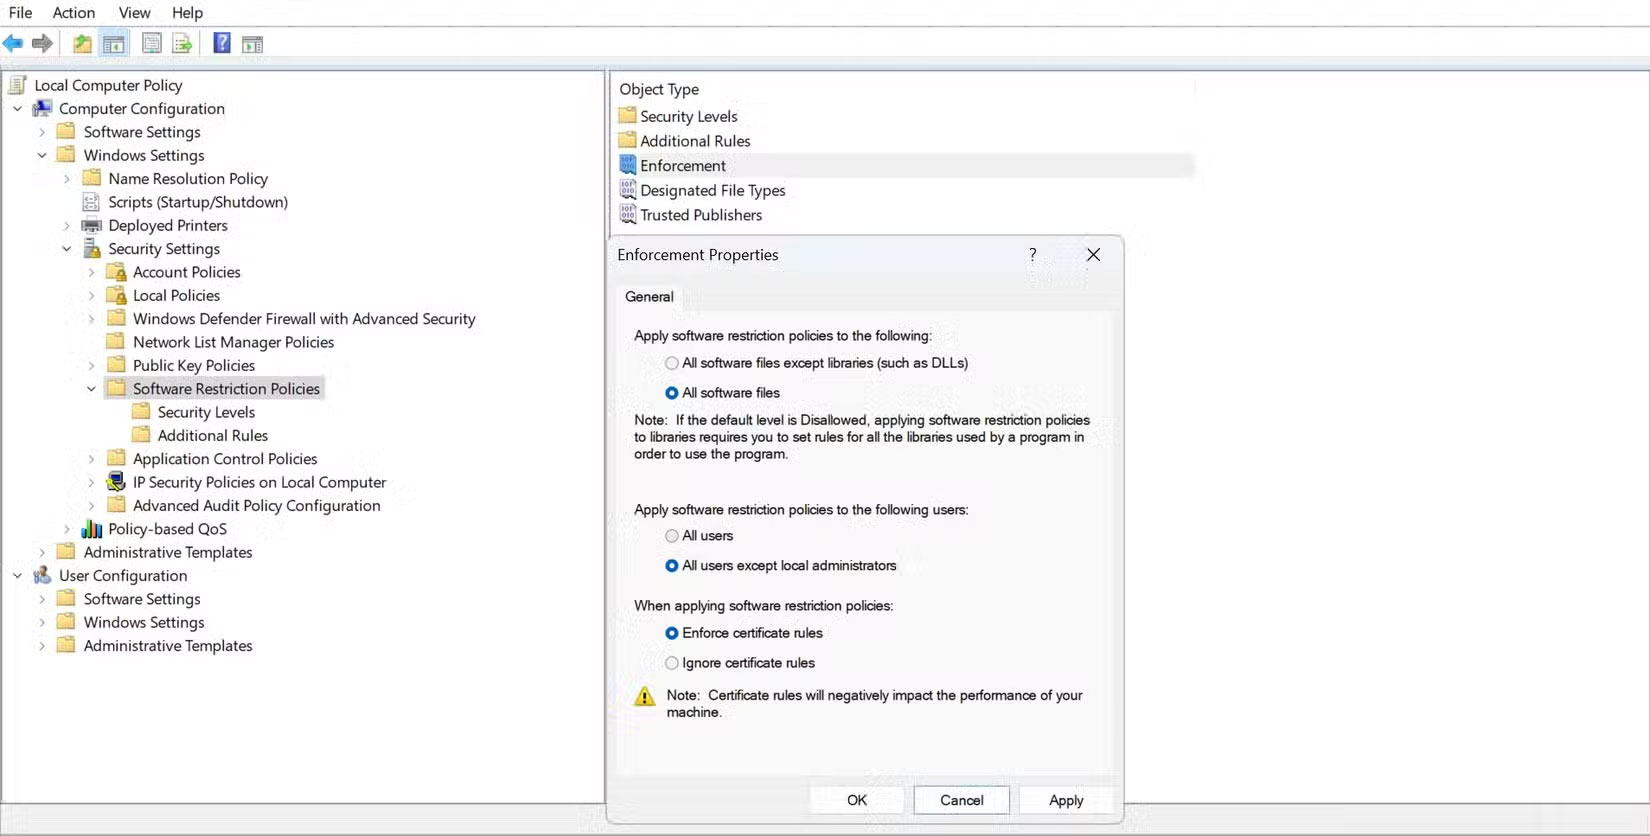This screenshot has width=1650, height=836.
Task: Click the Properties toolbar icon
Action: click(x=151, y=44)
